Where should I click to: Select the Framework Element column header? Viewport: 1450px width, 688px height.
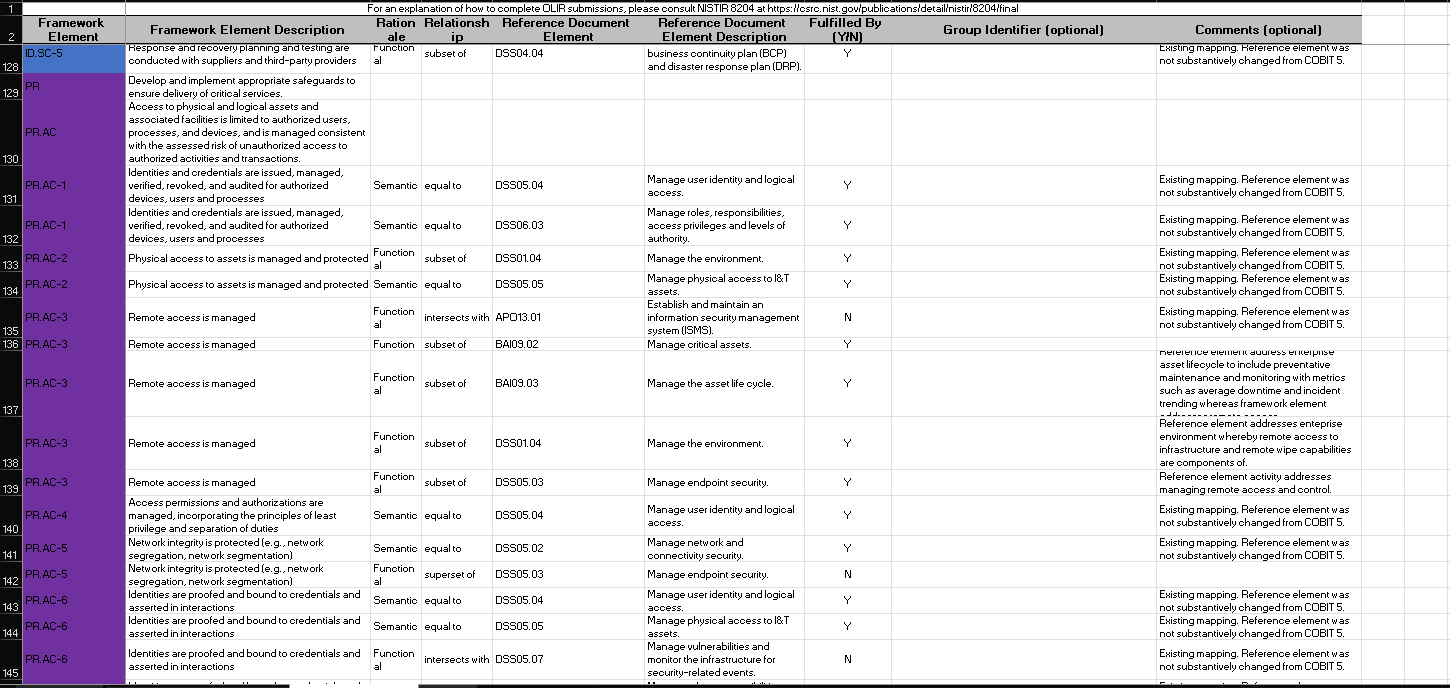point(74,29)
